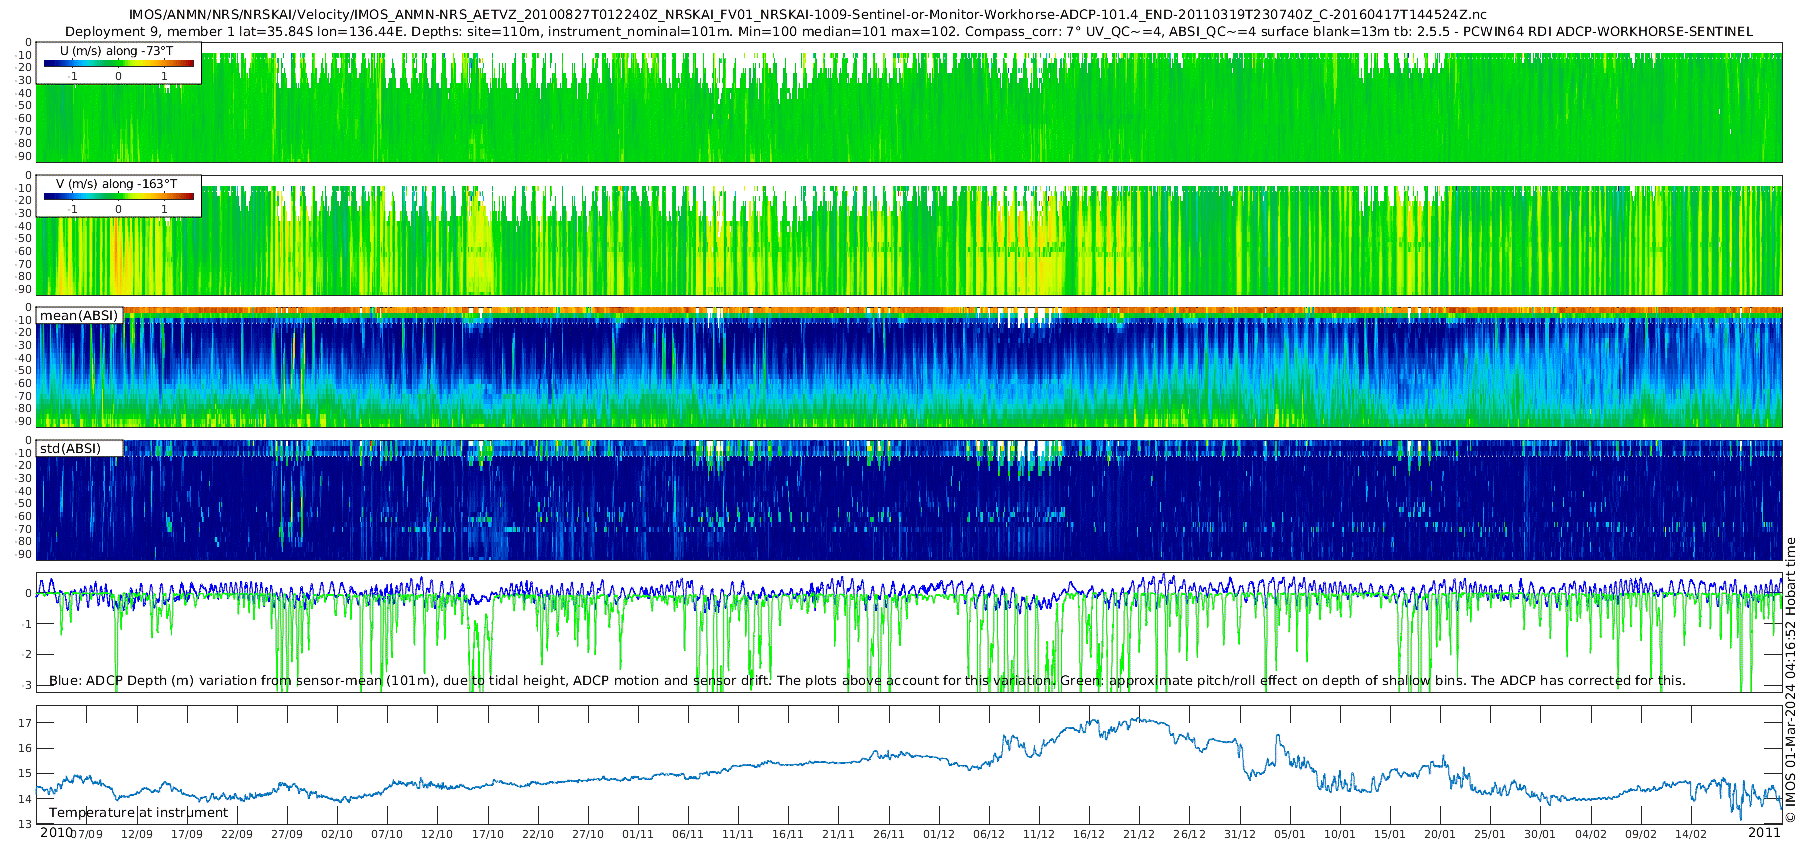Click the 90 depth tick of the U velocity panel

point(25,156)
